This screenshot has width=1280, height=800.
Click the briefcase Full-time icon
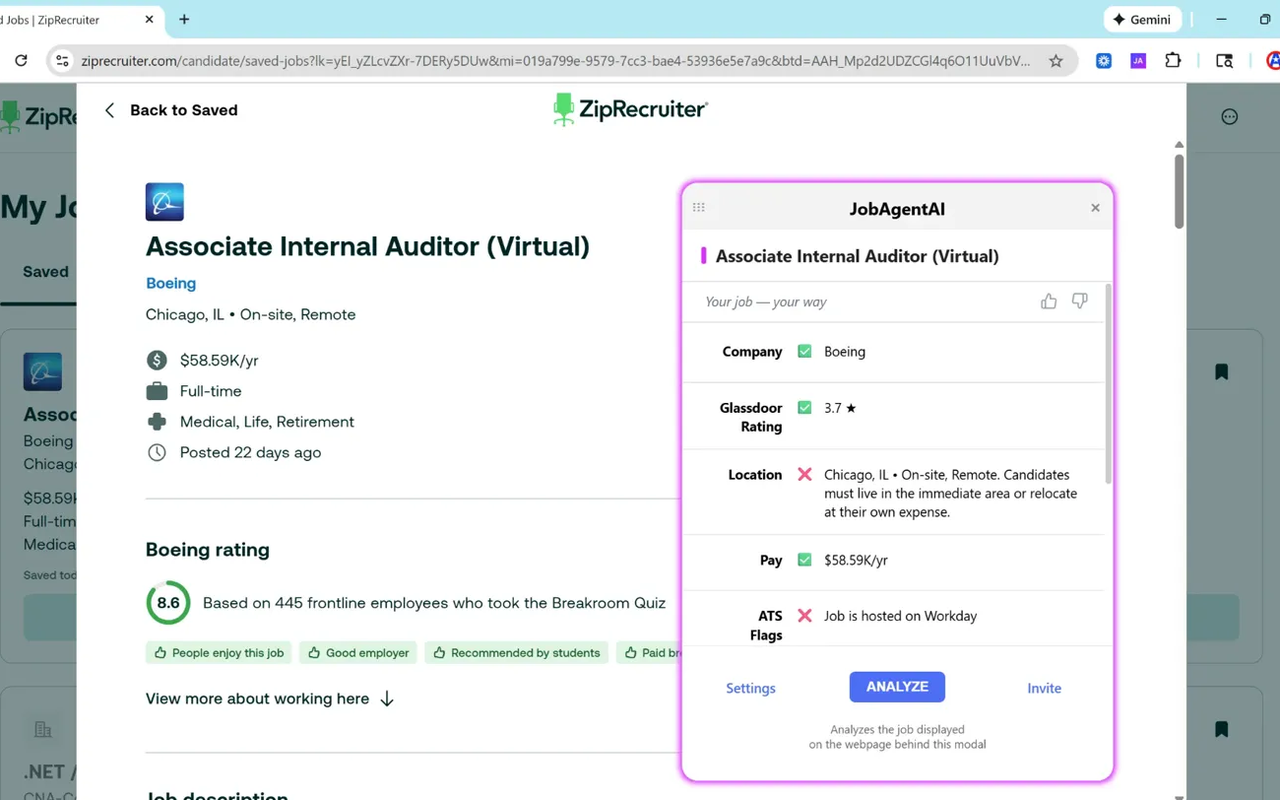coord(157,391)
